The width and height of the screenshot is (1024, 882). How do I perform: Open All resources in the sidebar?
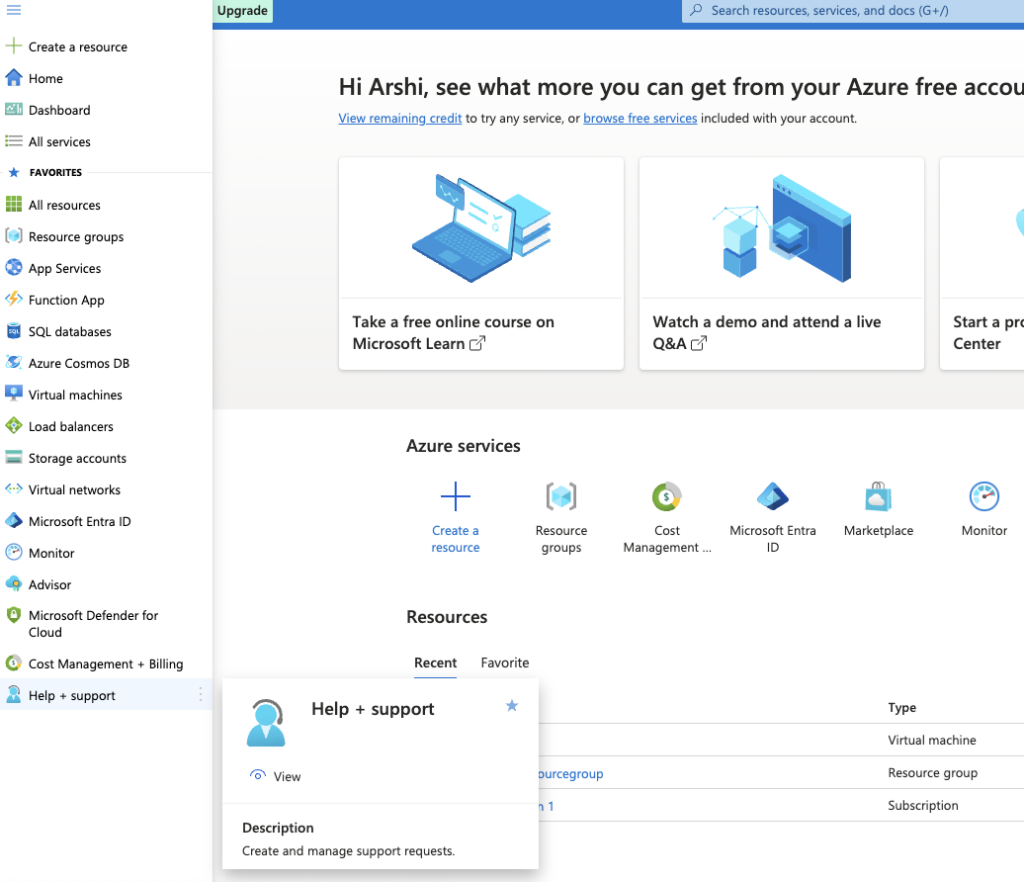(x=65, y=205)
